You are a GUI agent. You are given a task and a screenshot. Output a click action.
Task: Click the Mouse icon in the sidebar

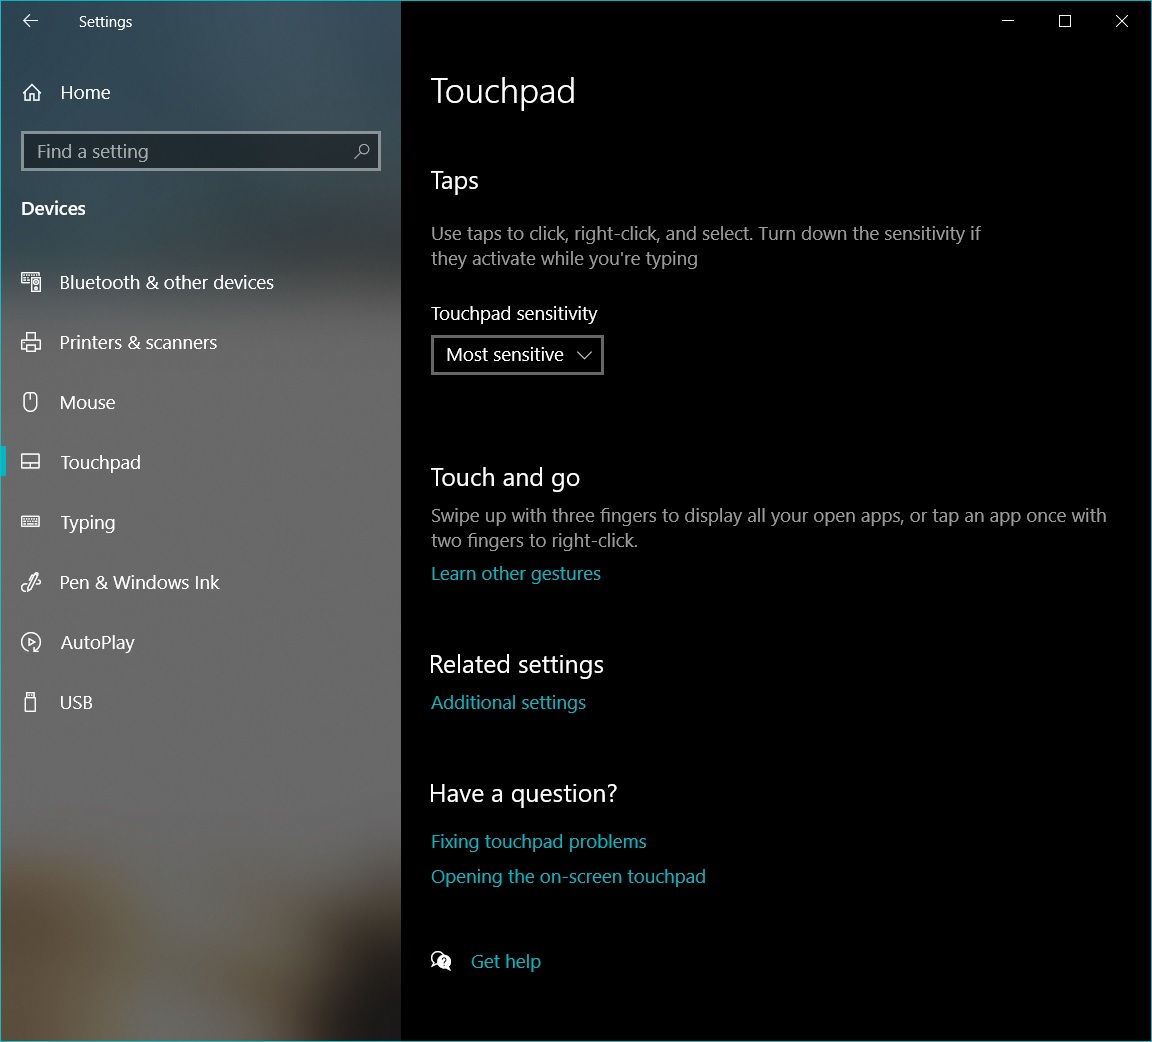click(x=30, y=402)
